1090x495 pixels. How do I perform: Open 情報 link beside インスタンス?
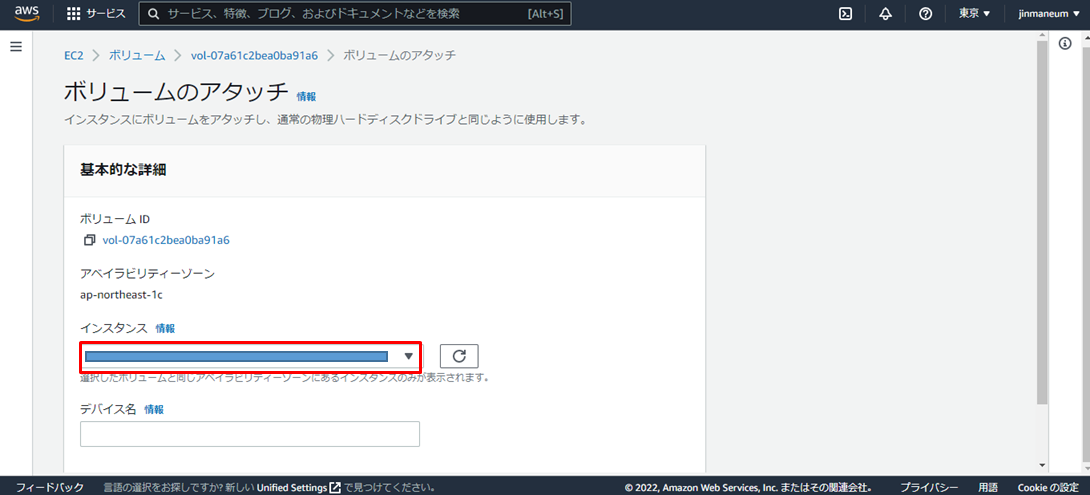point(165,328)
